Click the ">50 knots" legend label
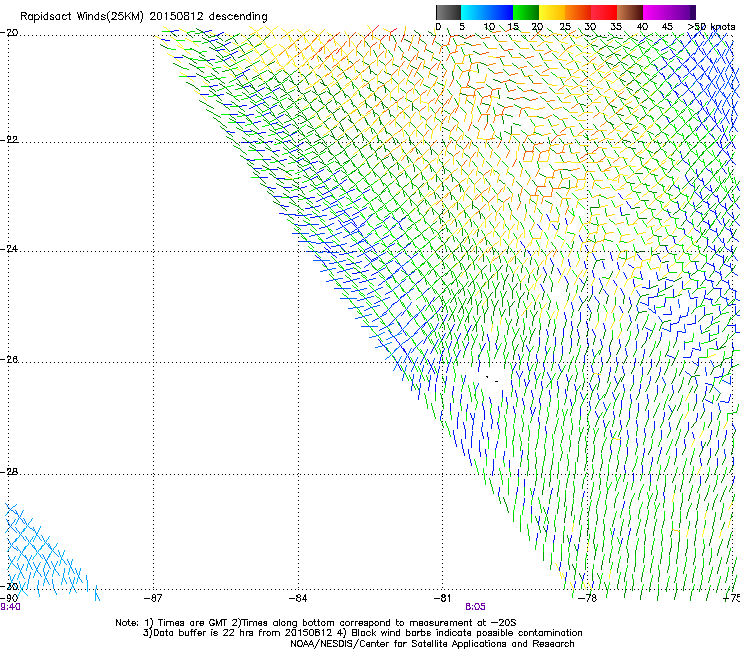 pyautogui.click(x=711, y=27)
